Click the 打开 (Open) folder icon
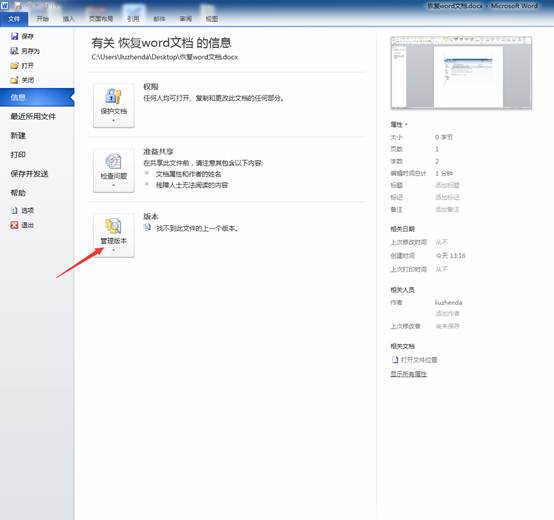The width and height of the screenshot is (554, 520). click(14, 65)
